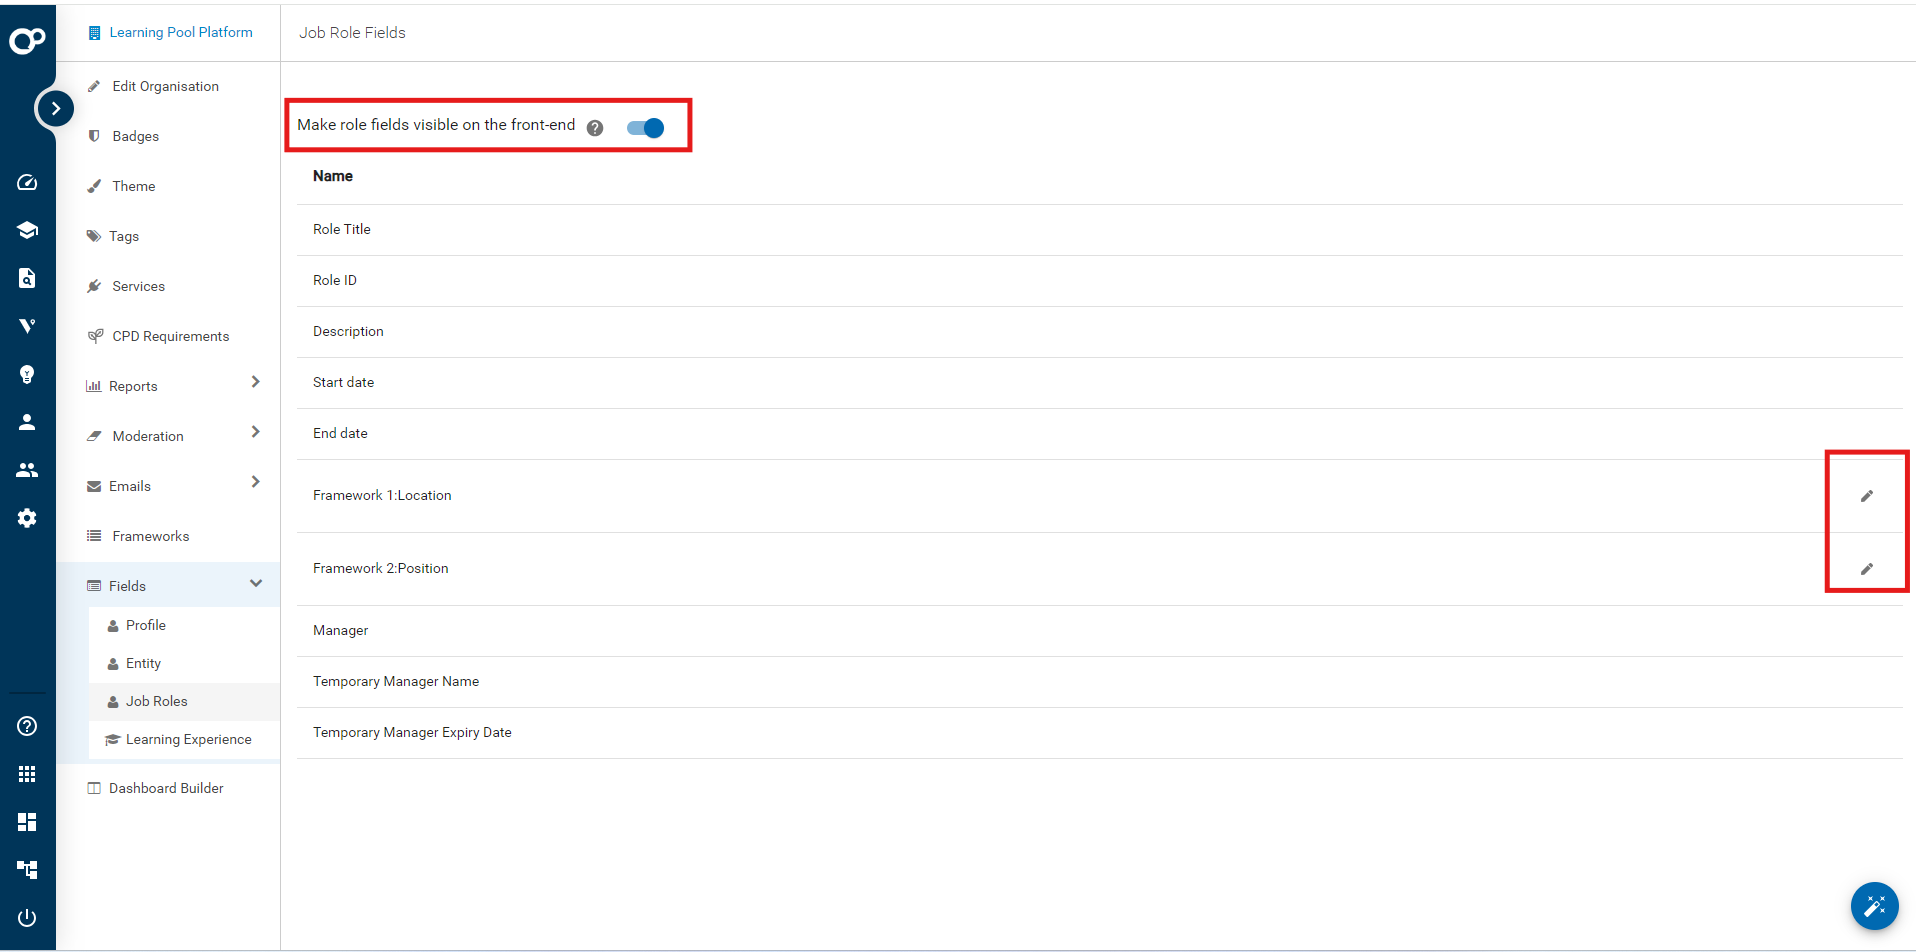The image size is (1916, 952).
Task: Expand the Moderation submenu arrow
Action: tap(256, 432)
